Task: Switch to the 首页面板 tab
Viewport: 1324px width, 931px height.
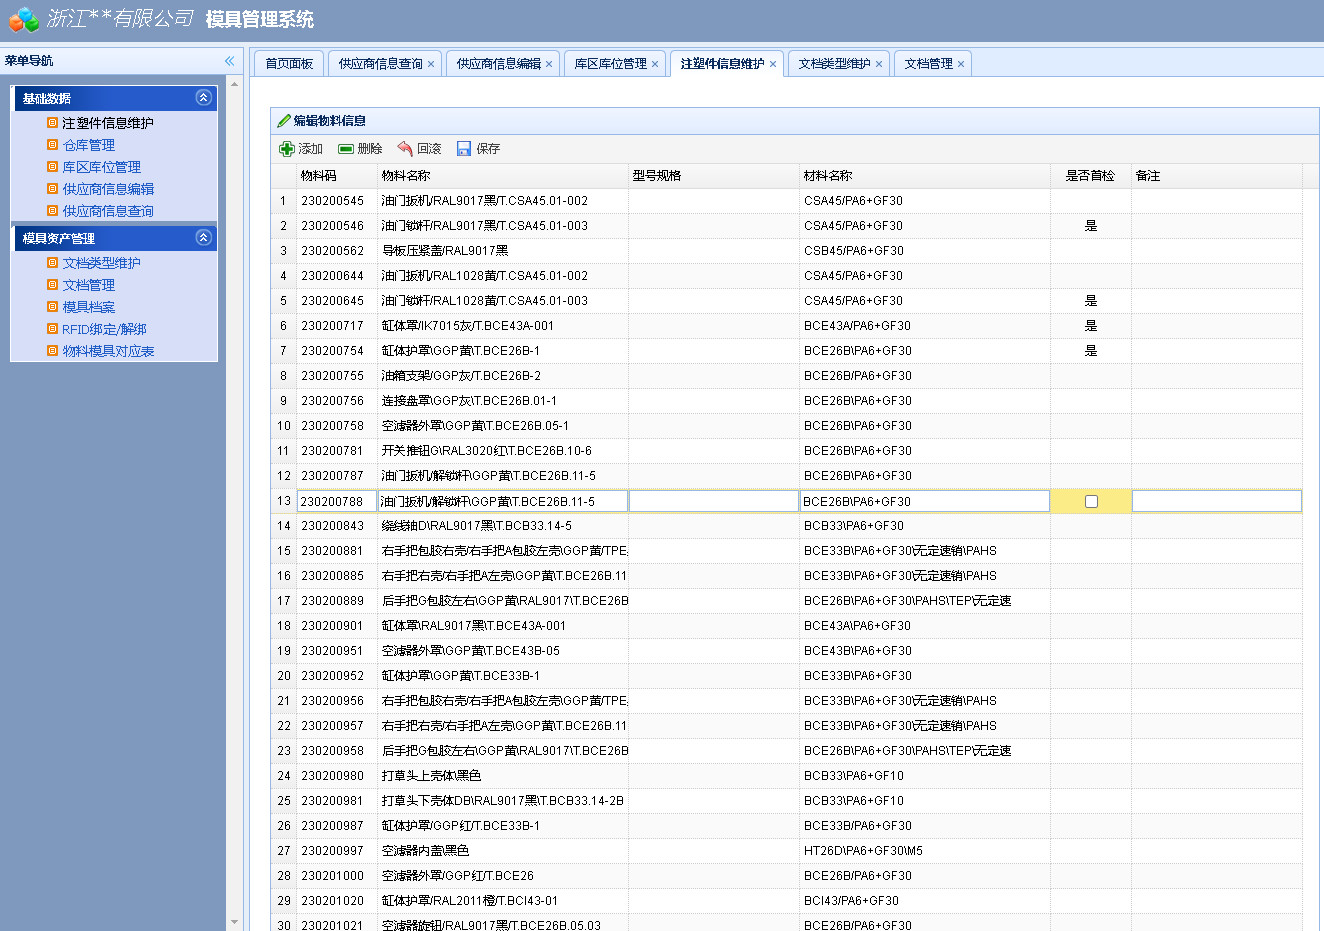Action: click(288, 62)
